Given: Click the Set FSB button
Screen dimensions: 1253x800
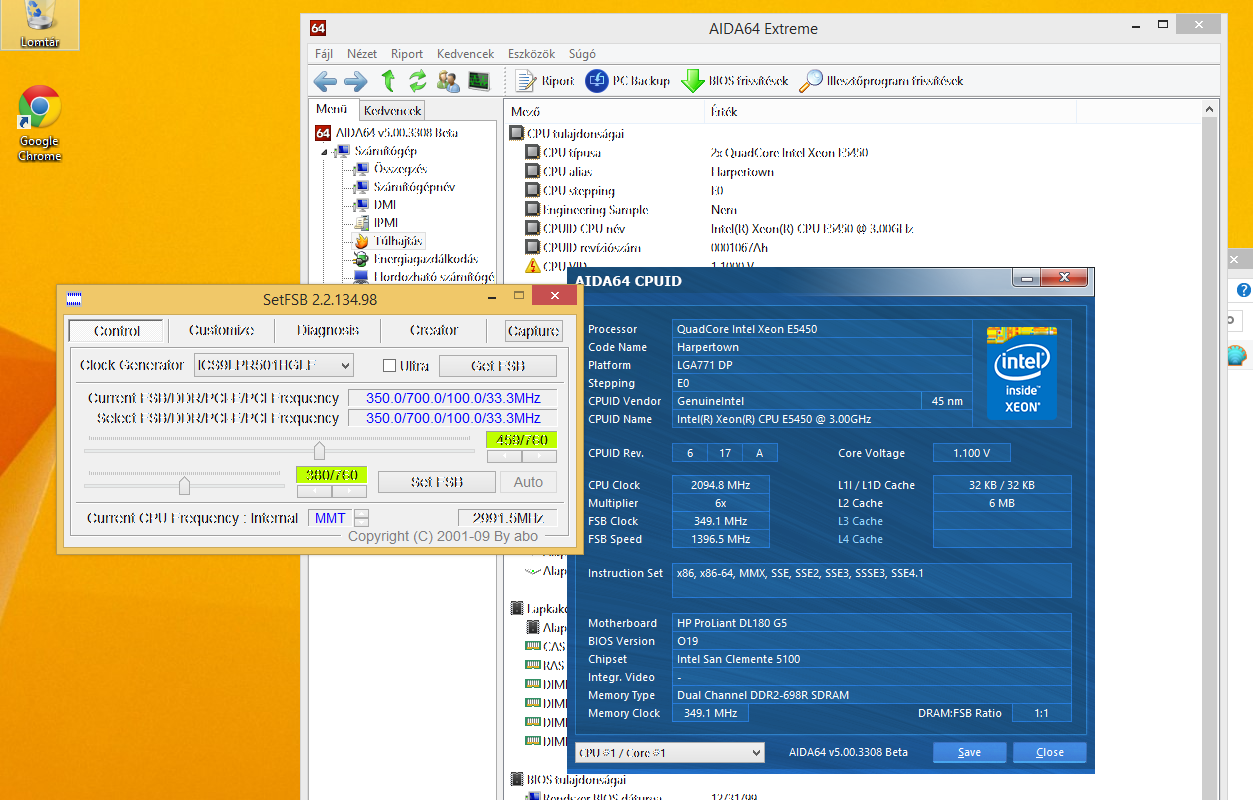Looking at the screenshot, I should (437, 482).
